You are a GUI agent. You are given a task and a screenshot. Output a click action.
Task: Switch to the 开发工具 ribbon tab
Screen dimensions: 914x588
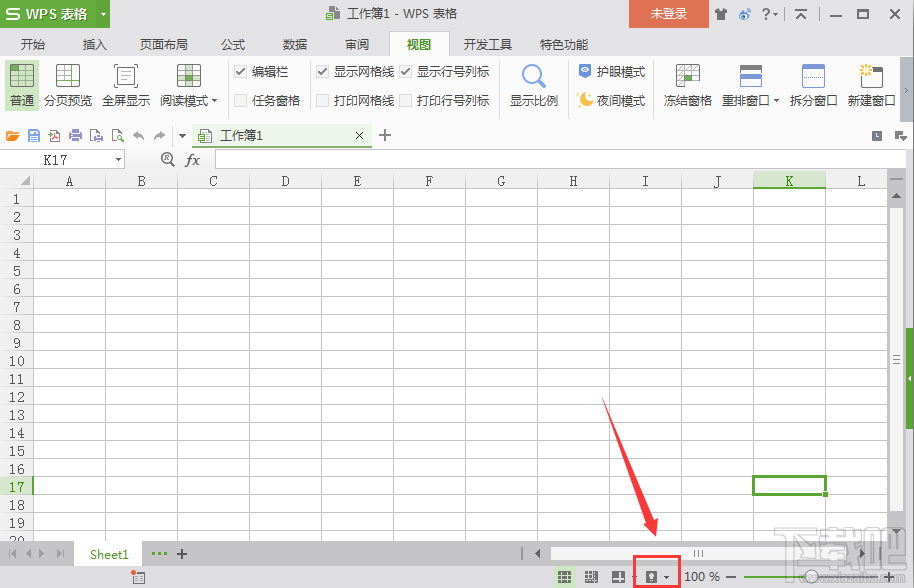click(x=487, y=44)
